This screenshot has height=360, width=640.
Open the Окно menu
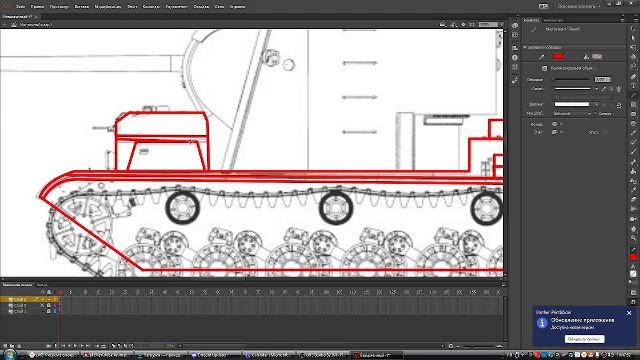tap(220, 7)
